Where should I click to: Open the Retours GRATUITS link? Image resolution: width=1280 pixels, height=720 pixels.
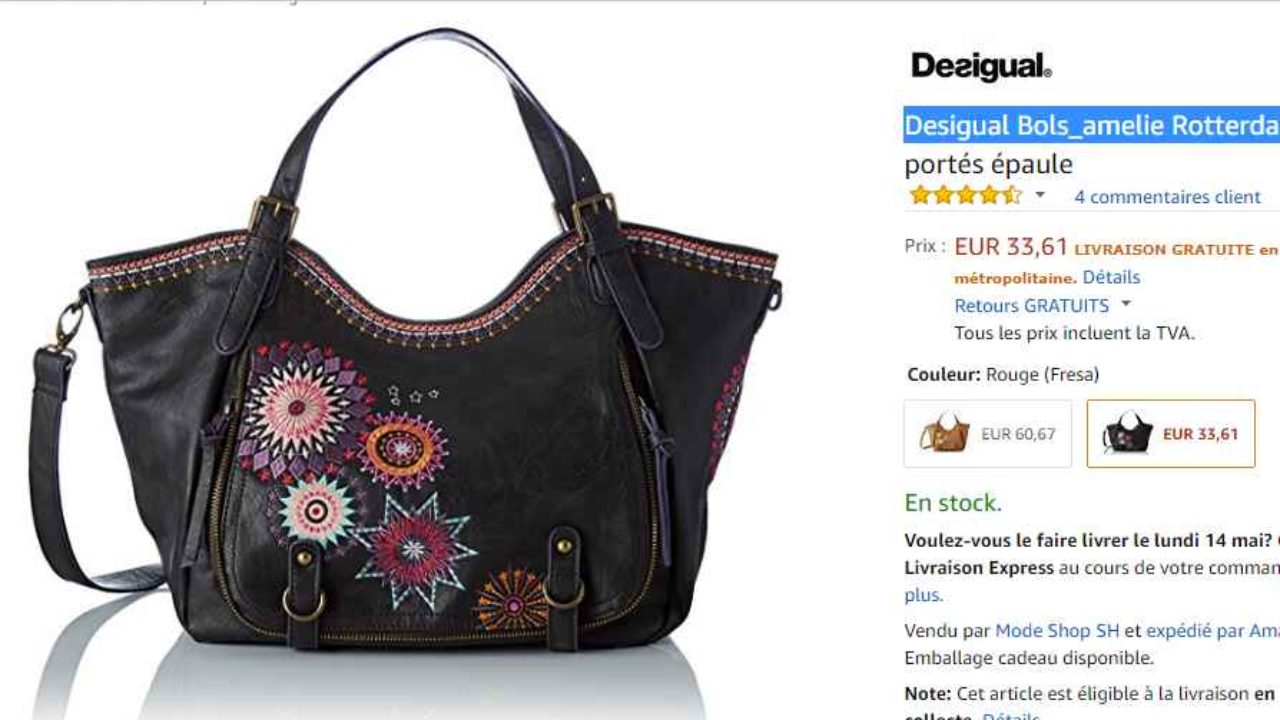(1031, 305)
